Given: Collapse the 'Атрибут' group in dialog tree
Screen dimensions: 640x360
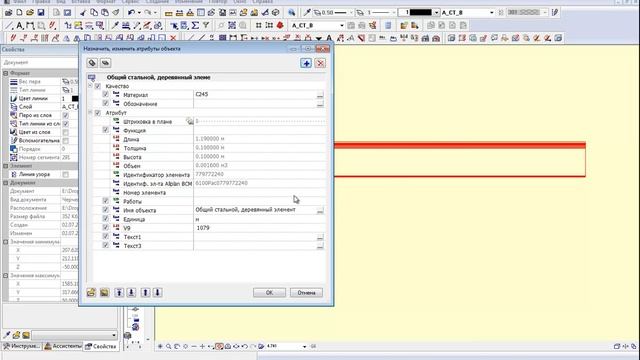Looking at the screenshot, I should pos(90,113).
